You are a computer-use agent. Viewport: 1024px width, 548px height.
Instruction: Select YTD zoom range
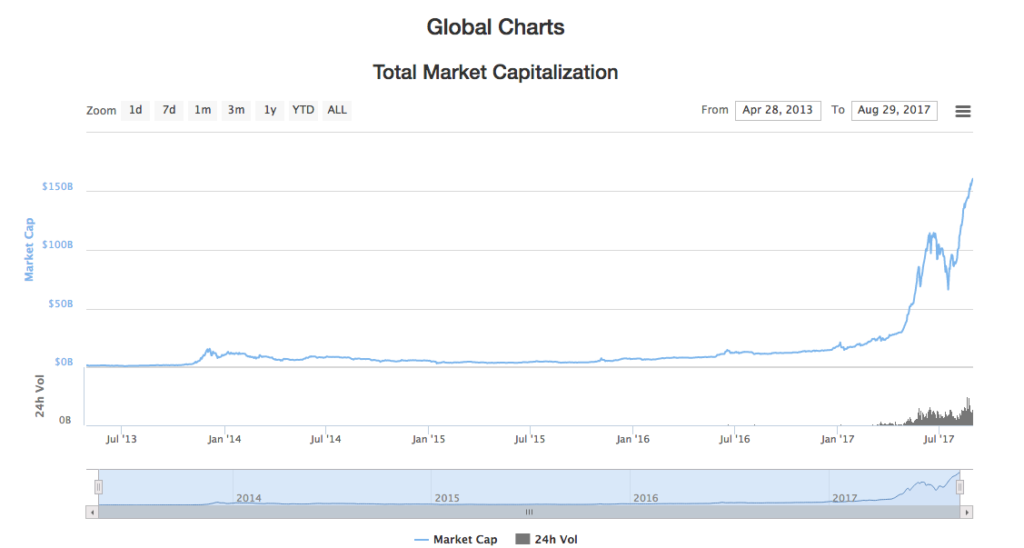(303, 110)
